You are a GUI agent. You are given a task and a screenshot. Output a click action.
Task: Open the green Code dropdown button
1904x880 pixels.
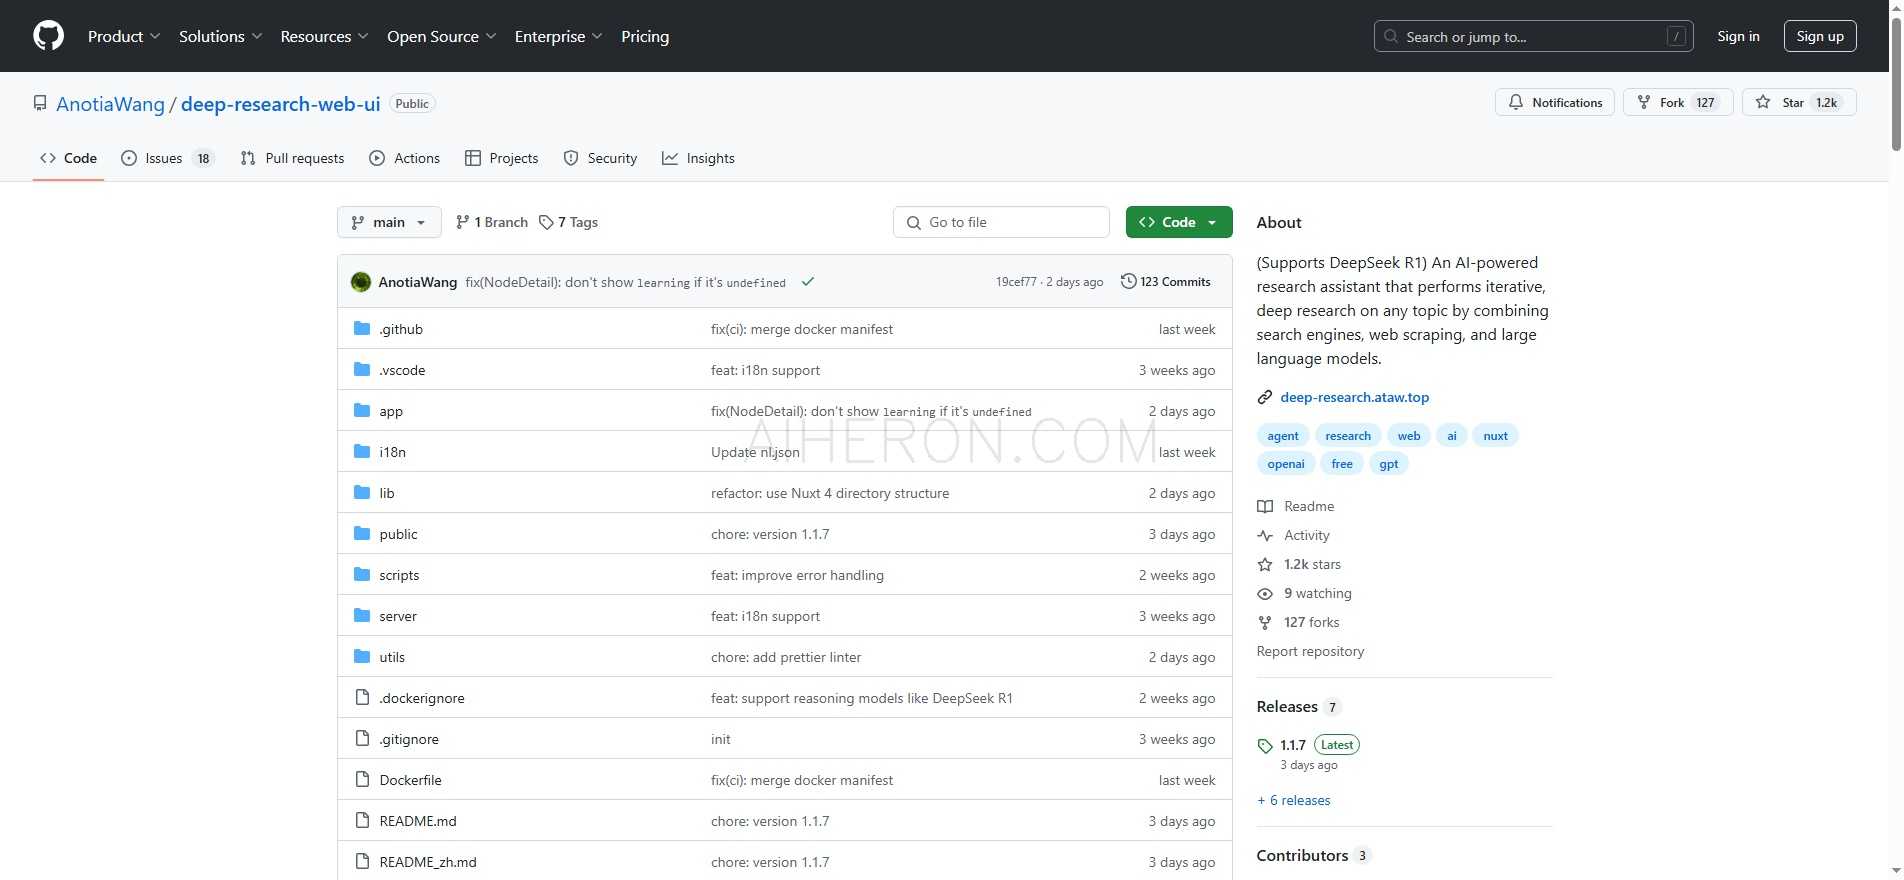1179,222
